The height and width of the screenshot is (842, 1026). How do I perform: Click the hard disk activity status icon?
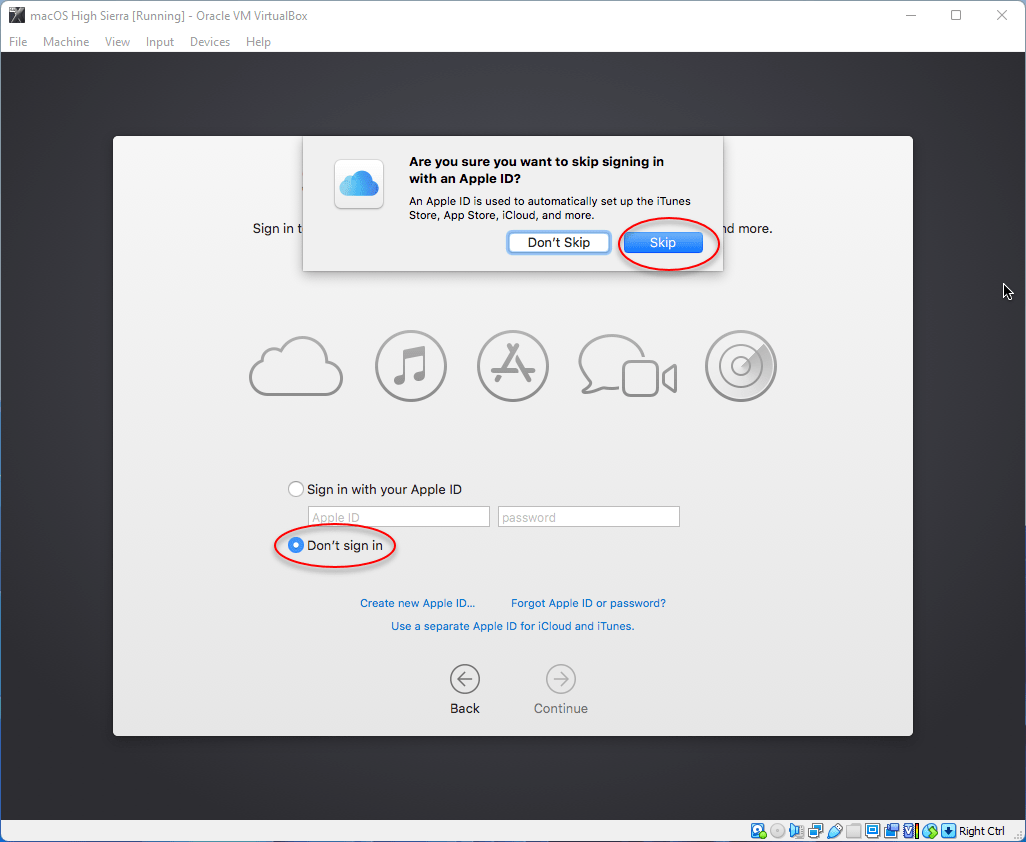pyautogui.click(x=758, y=831)
